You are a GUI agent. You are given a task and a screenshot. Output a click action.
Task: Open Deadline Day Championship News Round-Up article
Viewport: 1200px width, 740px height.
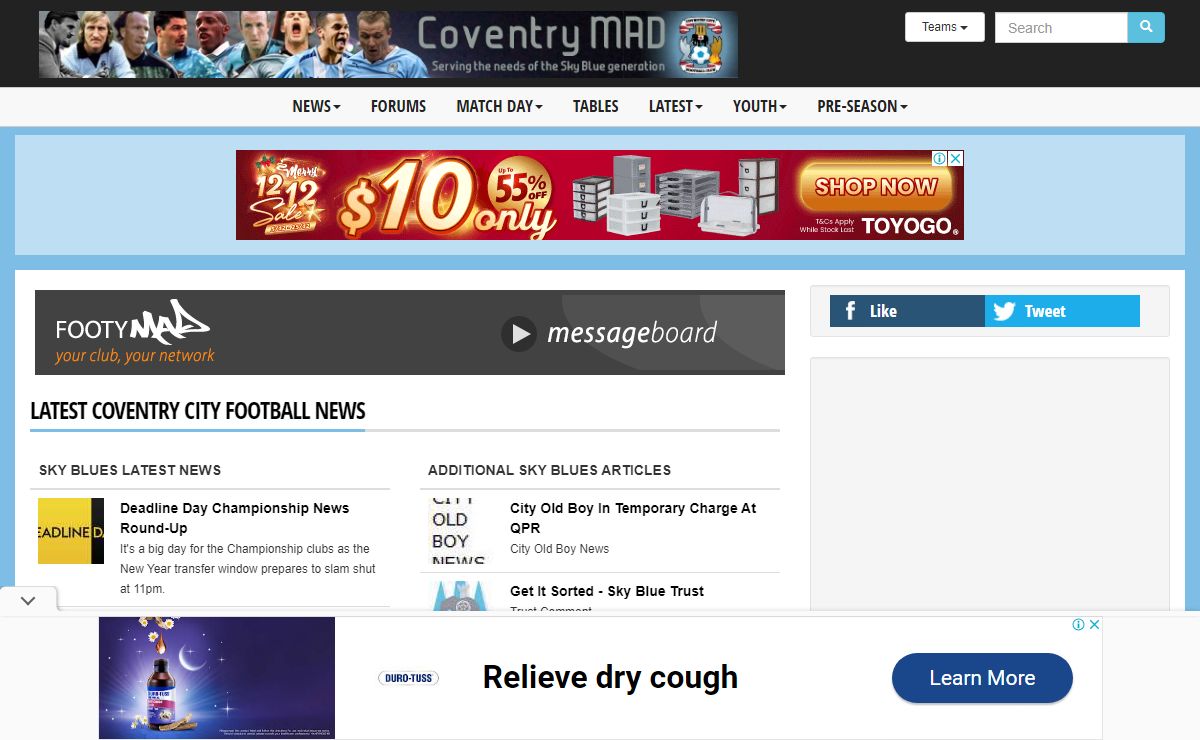coord(234,518)
